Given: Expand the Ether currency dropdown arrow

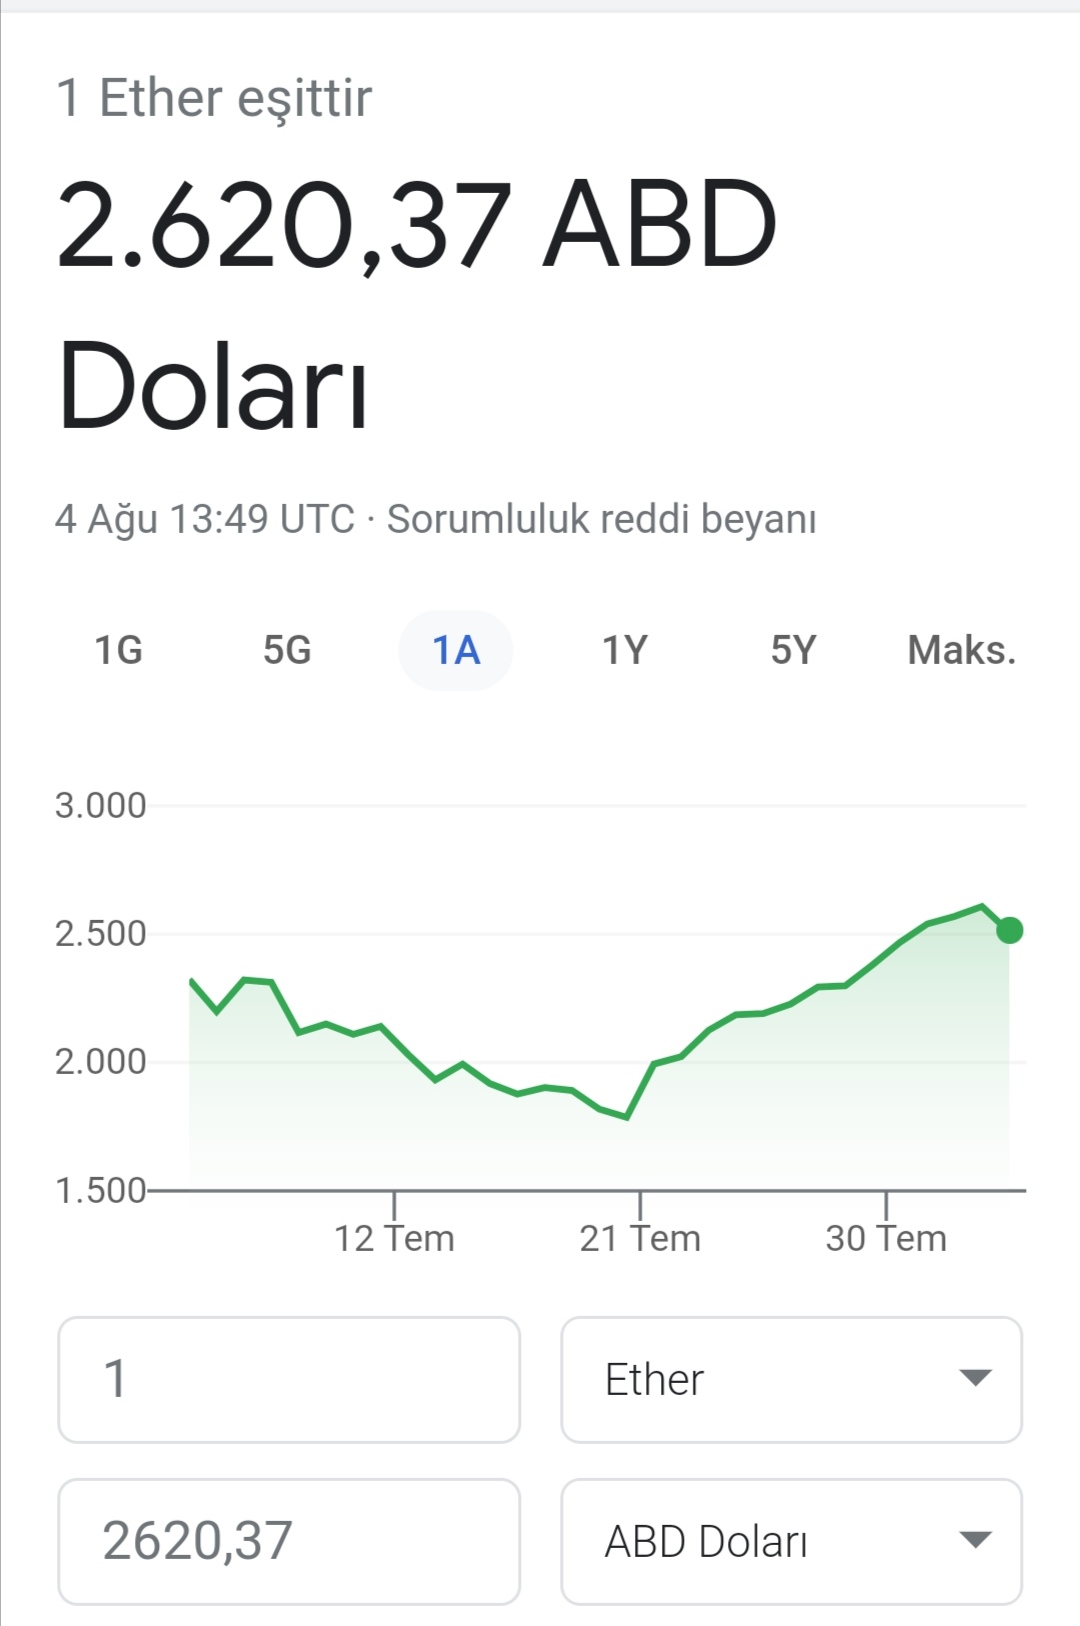Looking at the screenshot, I should [975, 1378].
